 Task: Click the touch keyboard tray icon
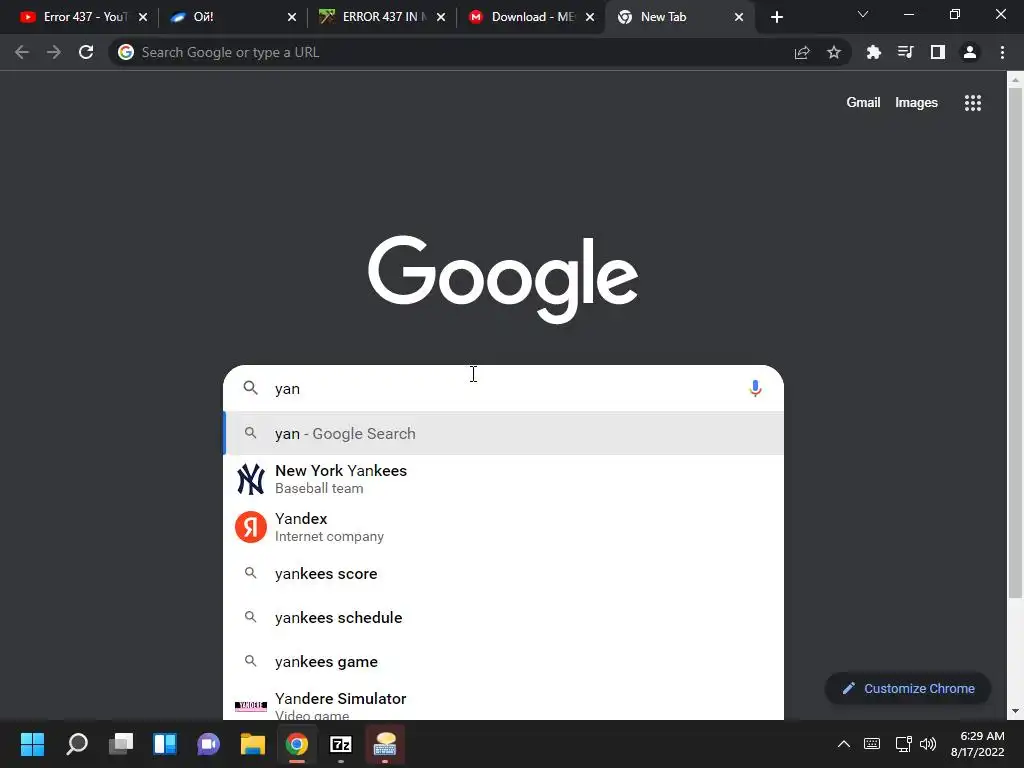872,744
